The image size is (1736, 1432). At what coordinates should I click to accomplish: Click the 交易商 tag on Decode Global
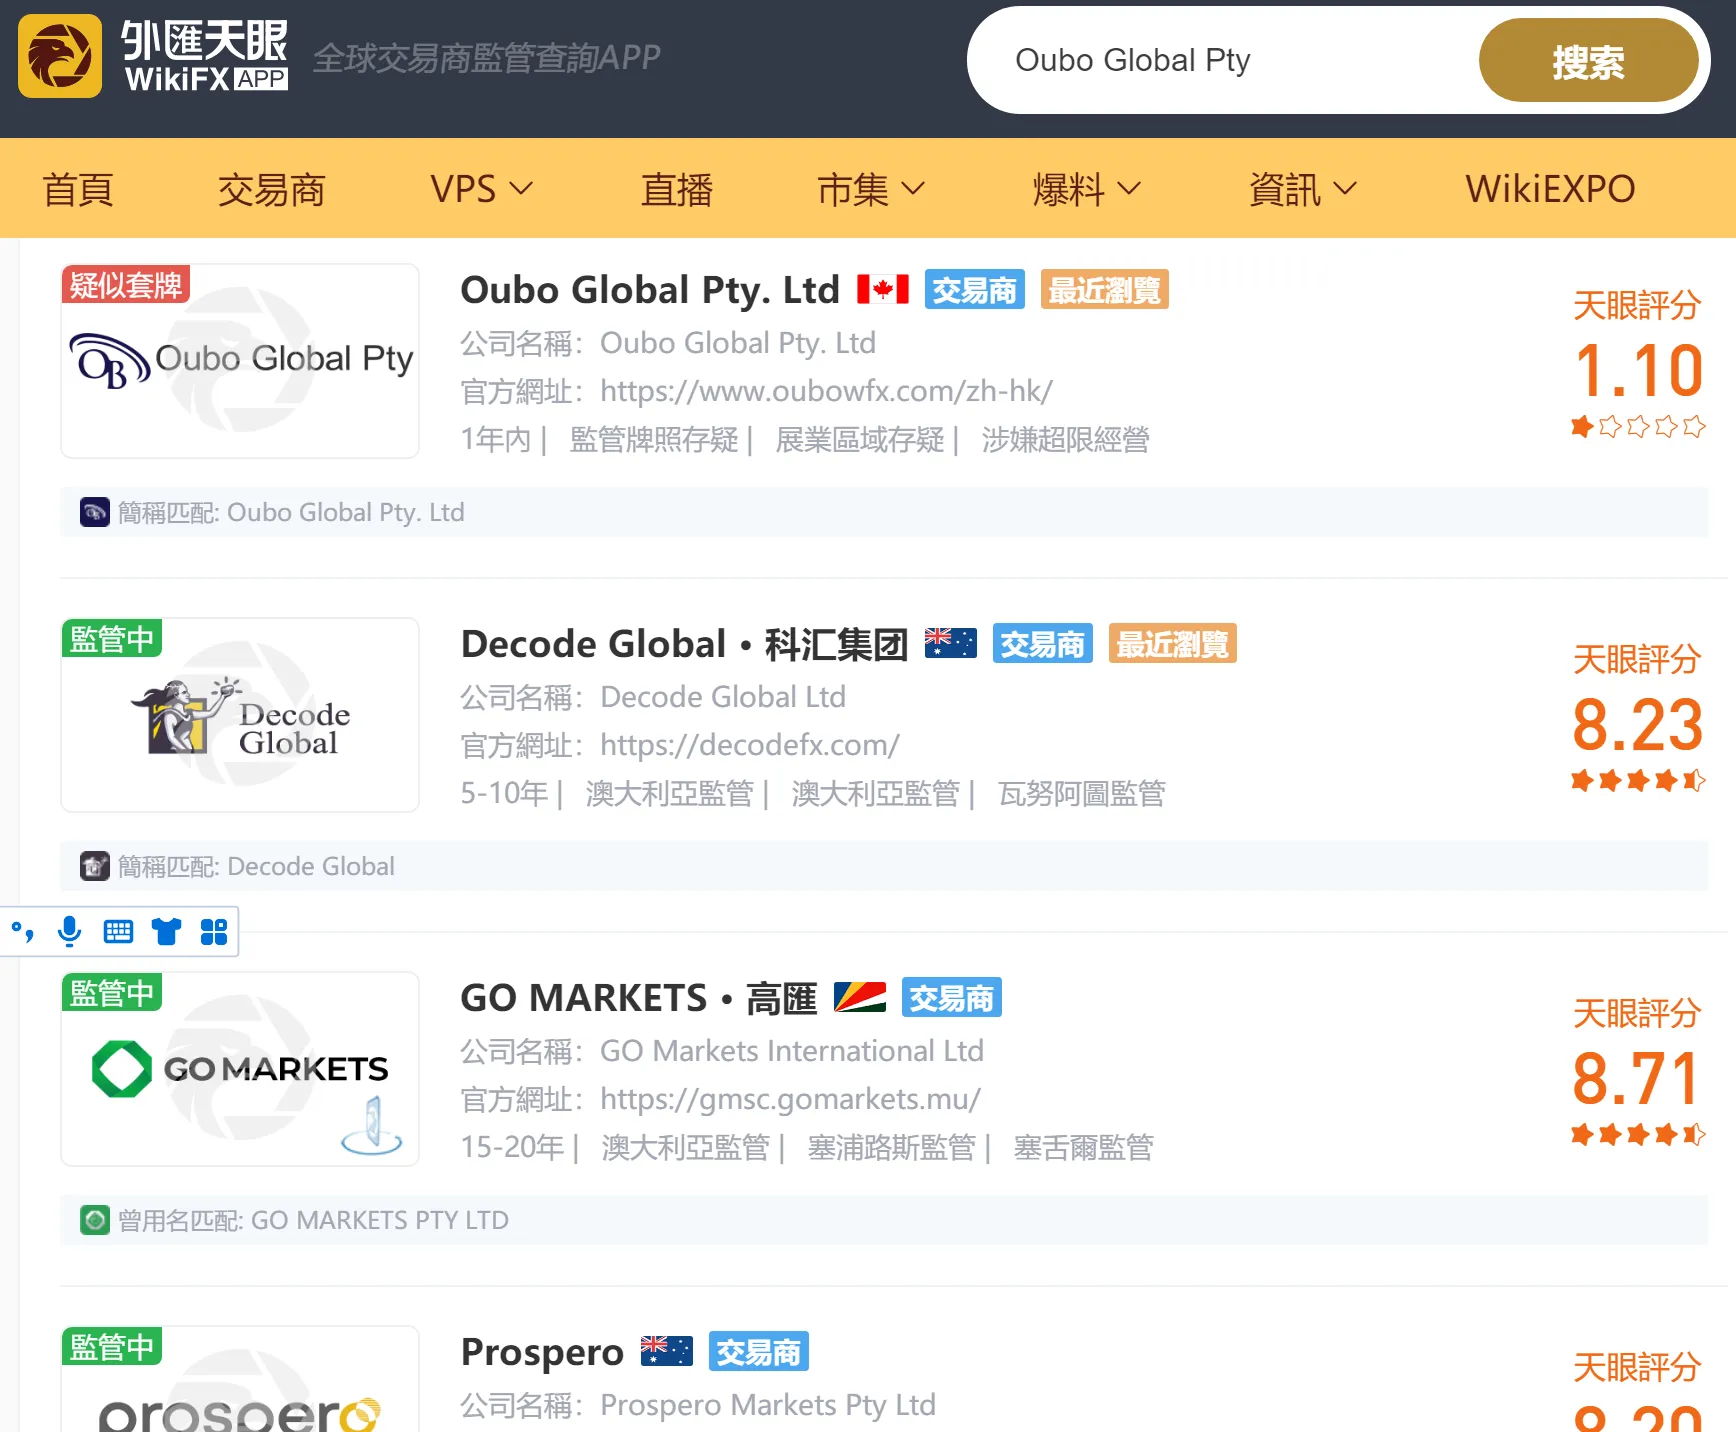[1042, 644]
